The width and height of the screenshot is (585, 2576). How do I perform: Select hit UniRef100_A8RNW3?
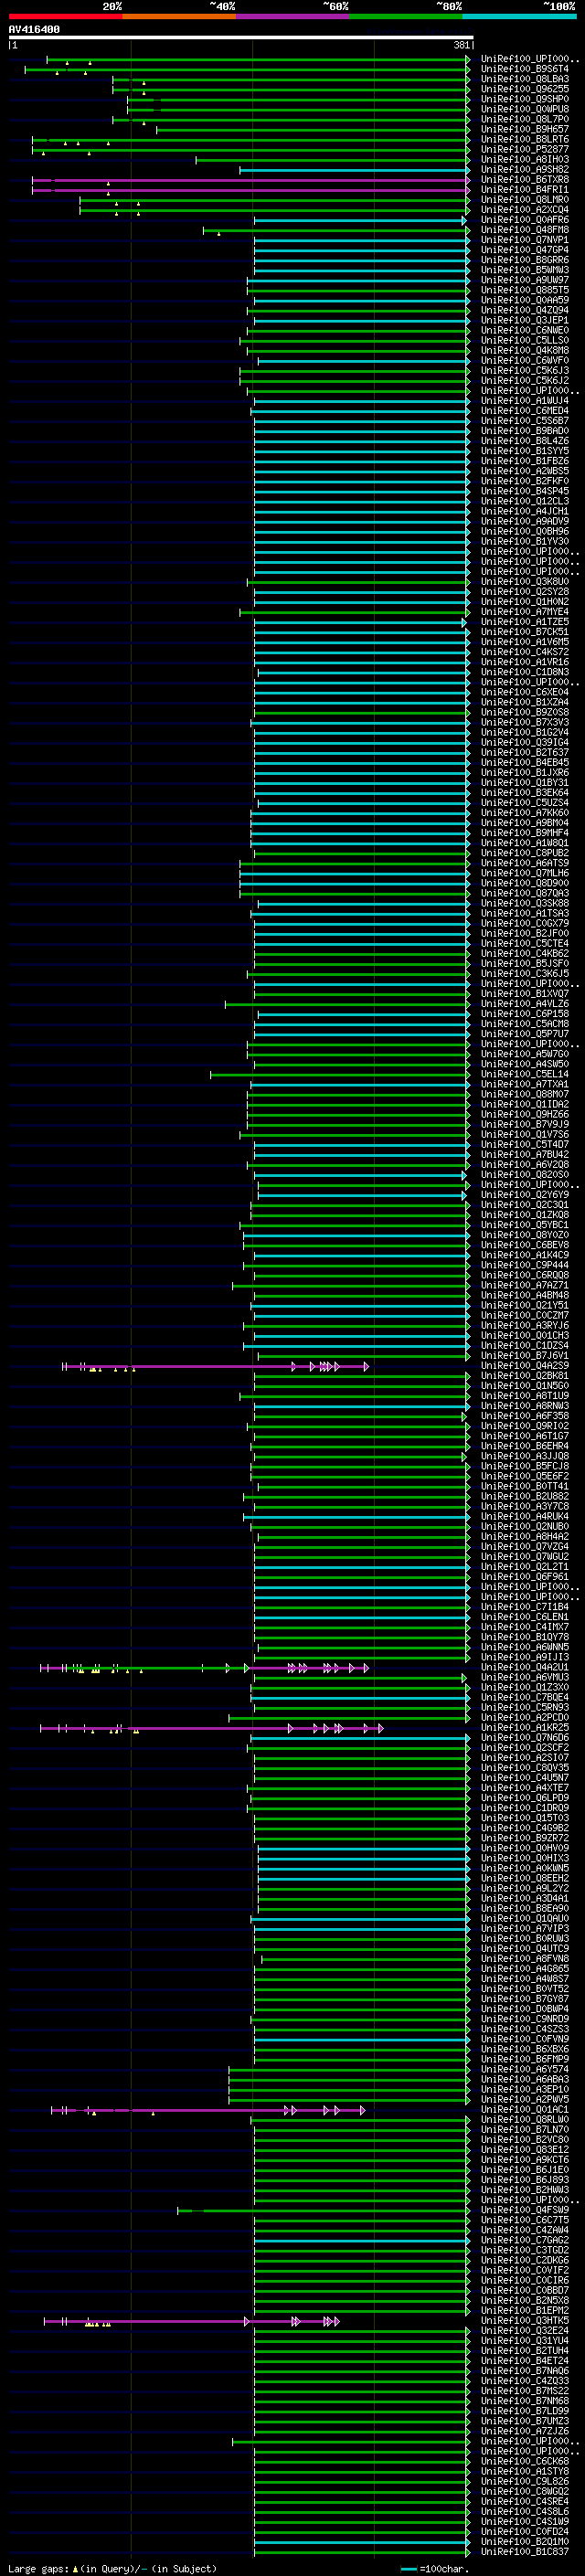click(524, 1406)
